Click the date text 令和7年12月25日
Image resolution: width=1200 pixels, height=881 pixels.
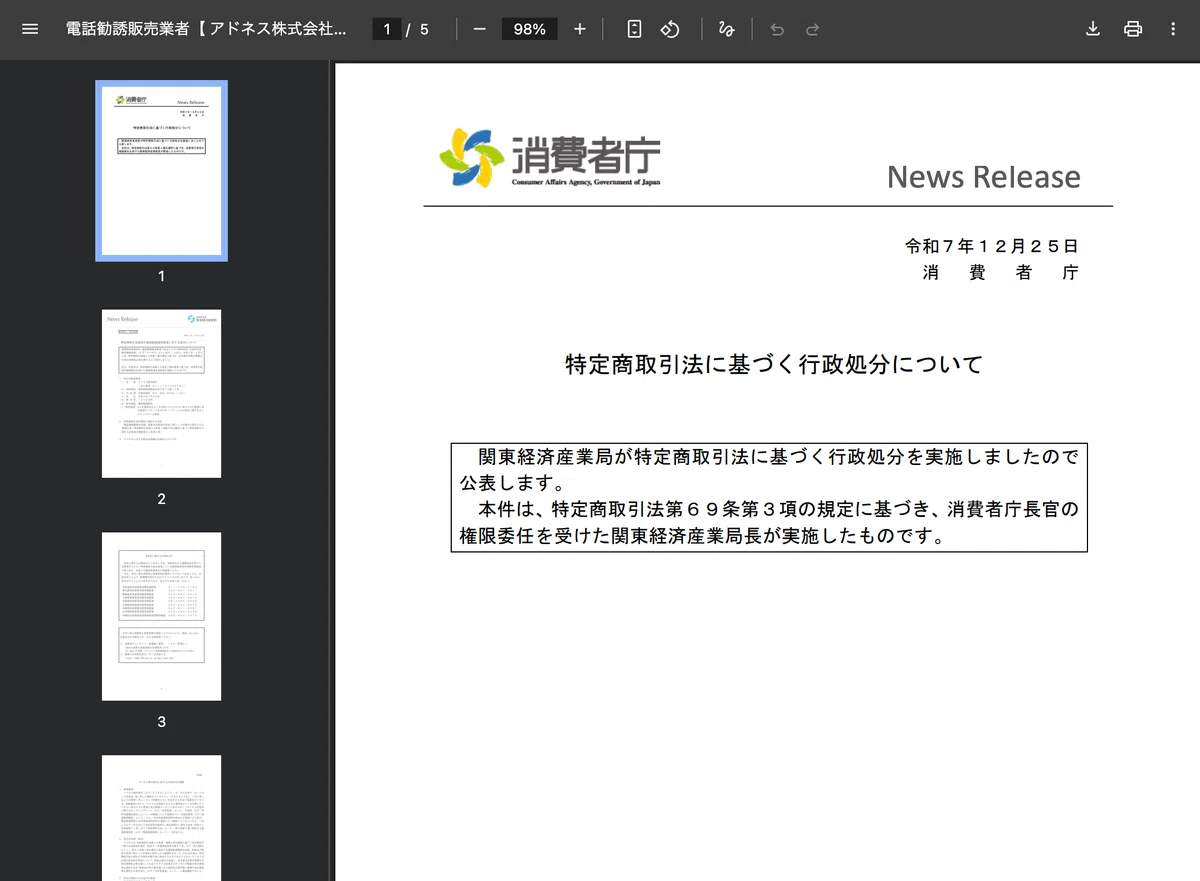click(991, 246)
